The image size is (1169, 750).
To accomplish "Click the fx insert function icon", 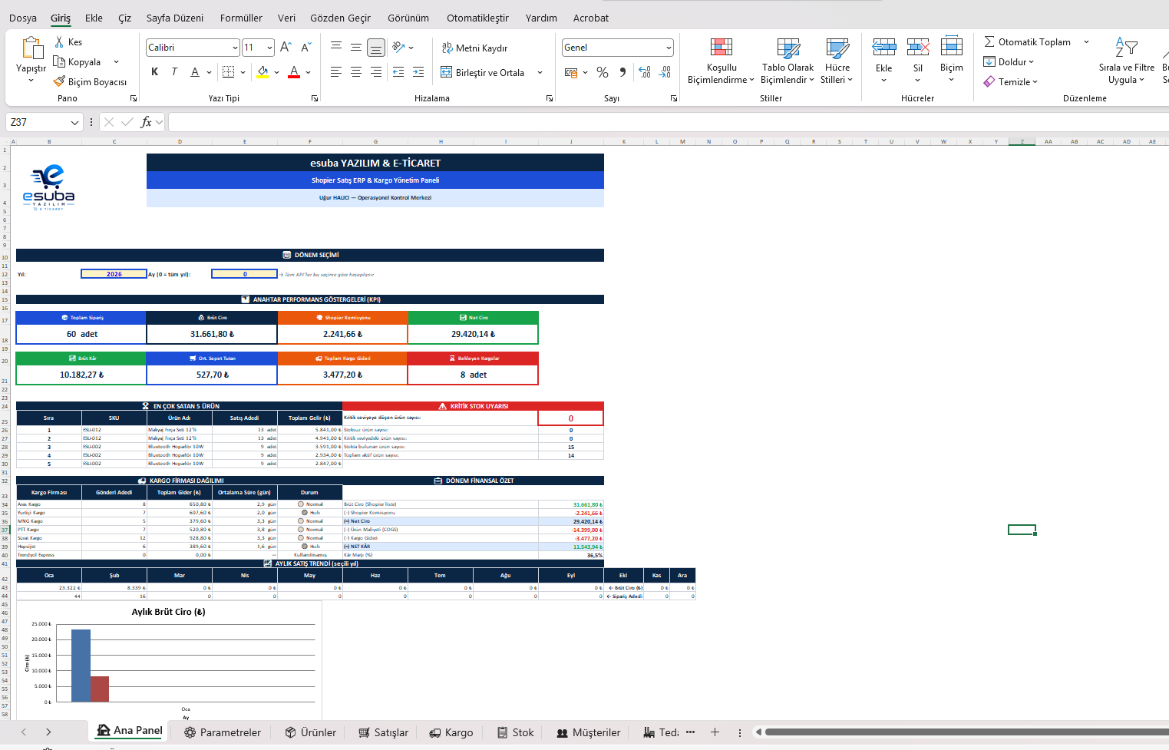I will (146, 122).
